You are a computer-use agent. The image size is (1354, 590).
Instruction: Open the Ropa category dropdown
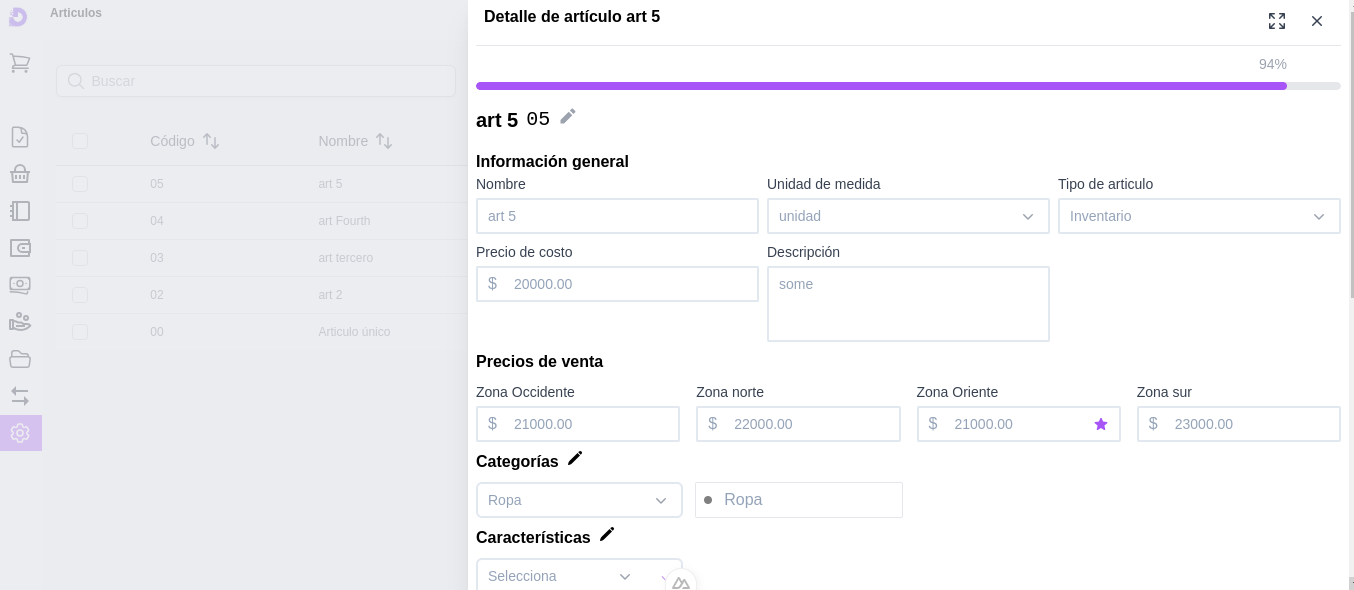(x=579, y=500)
